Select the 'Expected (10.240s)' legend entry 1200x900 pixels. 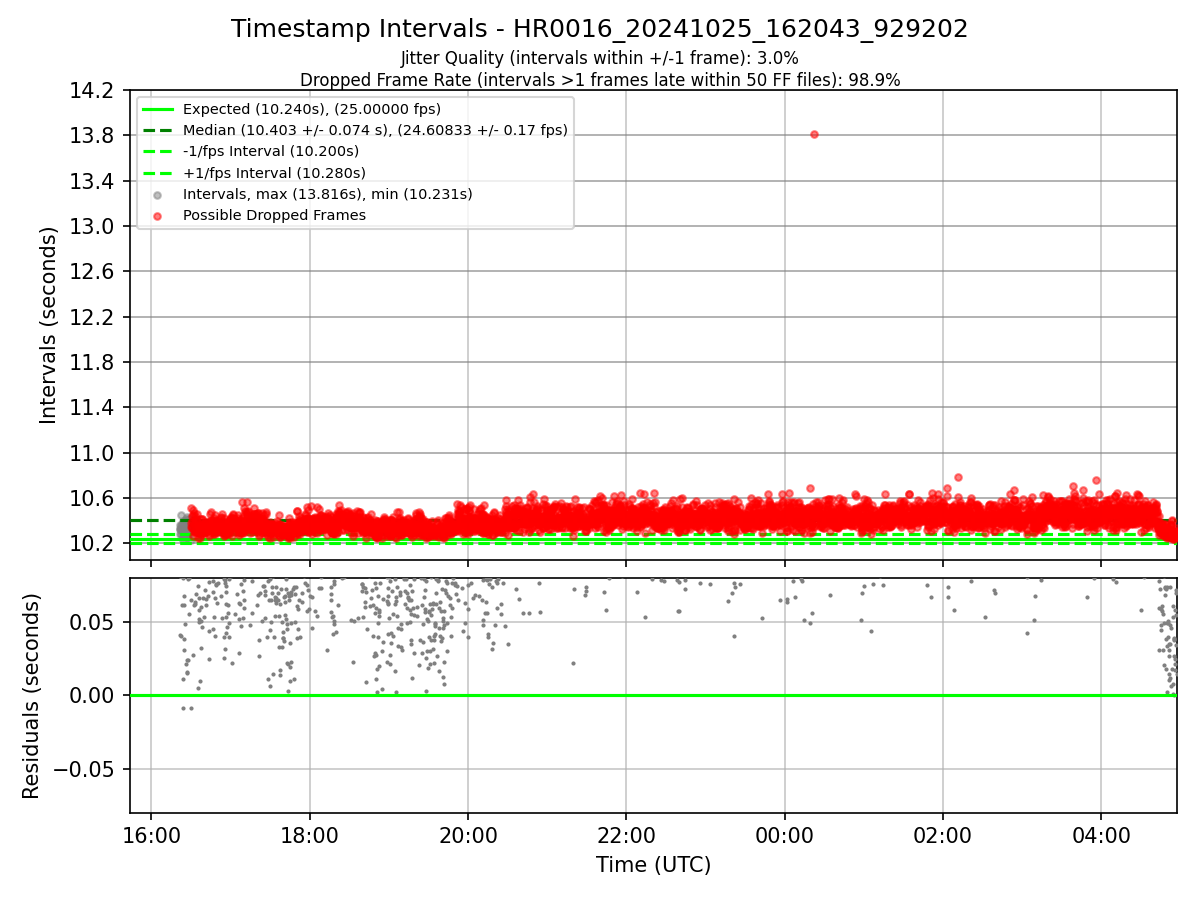pyautogui.click(x=312, y=109)
